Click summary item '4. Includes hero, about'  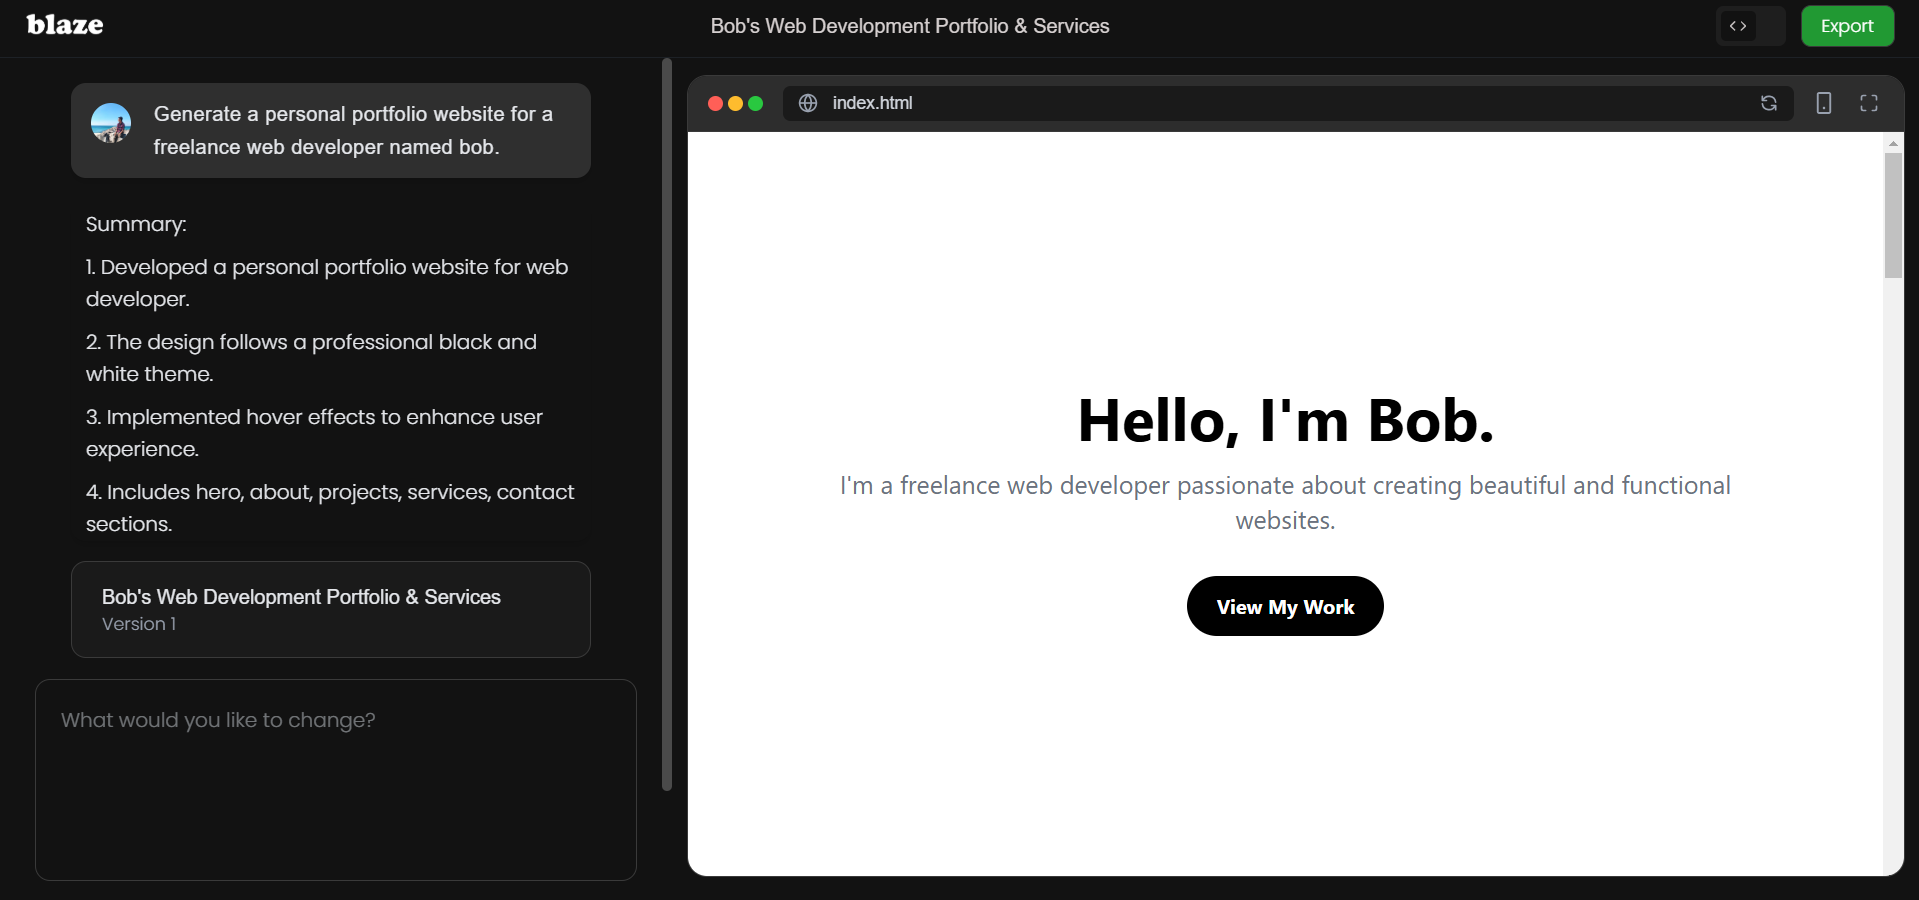330,508
